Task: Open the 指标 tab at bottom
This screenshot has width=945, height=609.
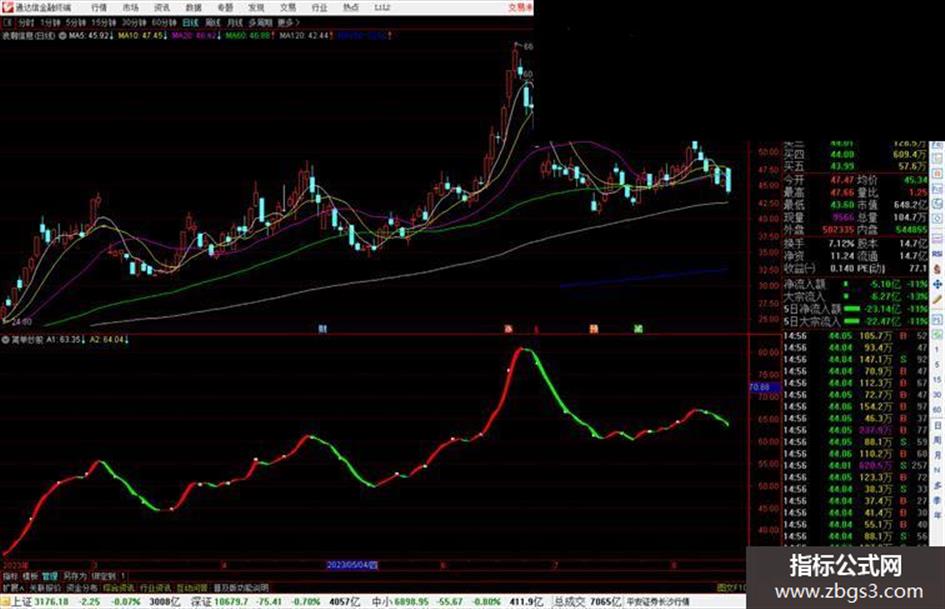Action: (10, 576)
